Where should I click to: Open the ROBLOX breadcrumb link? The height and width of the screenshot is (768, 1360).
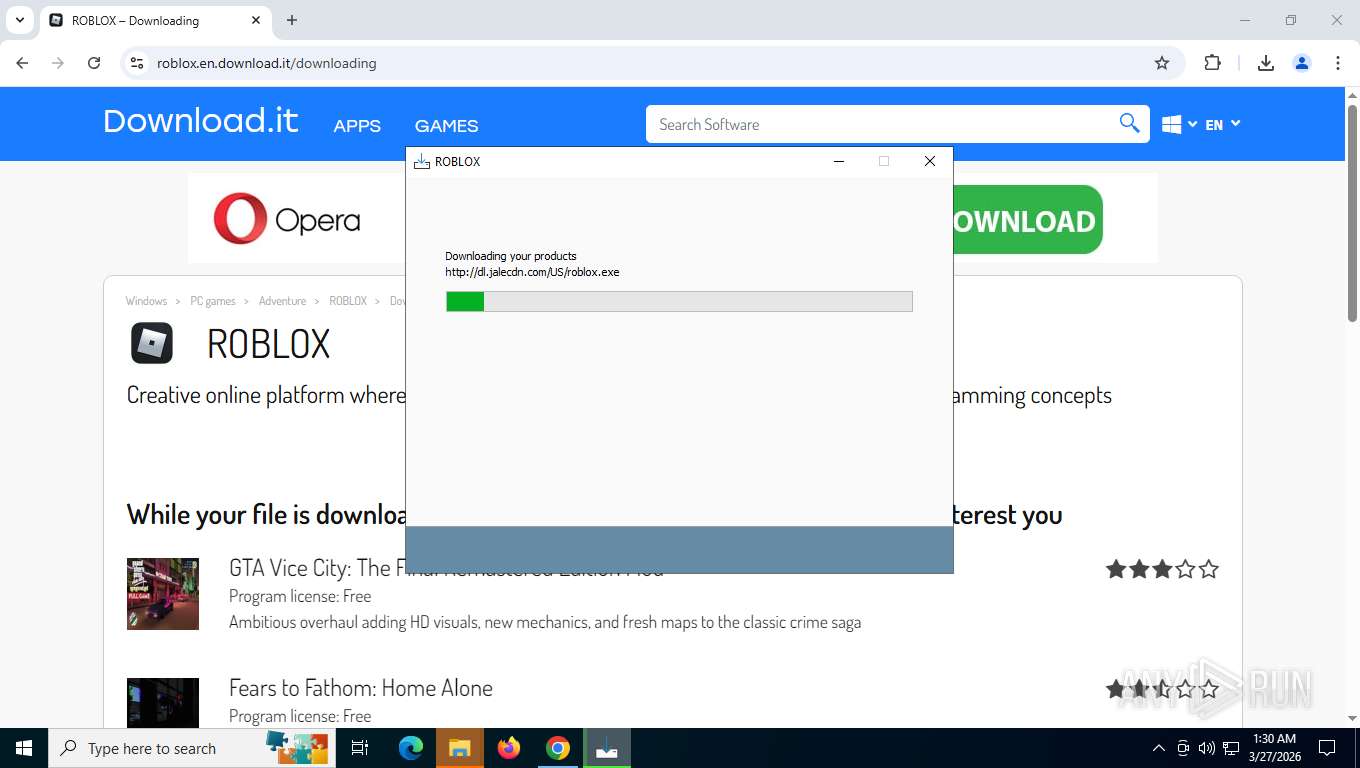348,301
